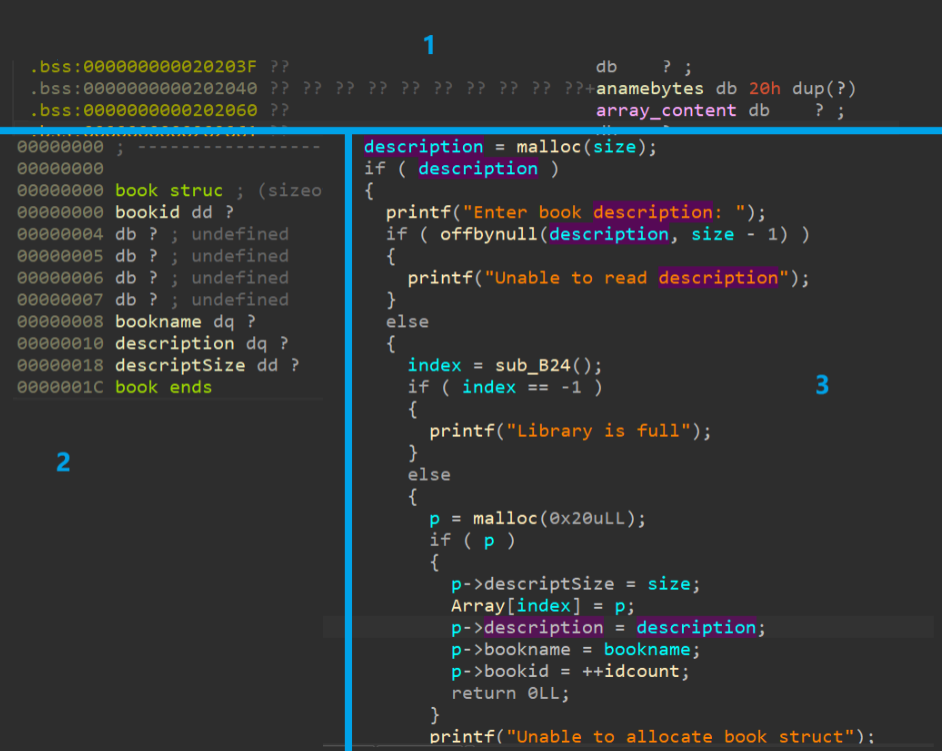
Task: Click the 'book ends' line
Action: click(163, 388)
